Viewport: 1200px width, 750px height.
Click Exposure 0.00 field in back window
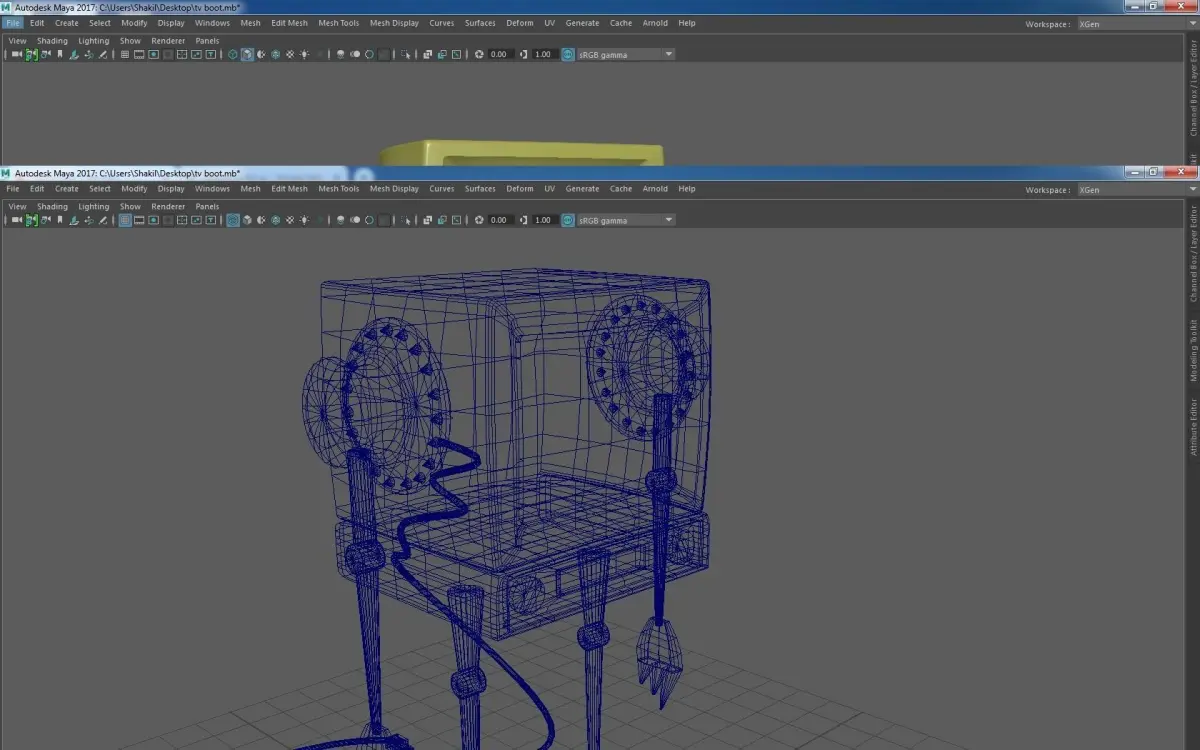[x=500, y=54]
